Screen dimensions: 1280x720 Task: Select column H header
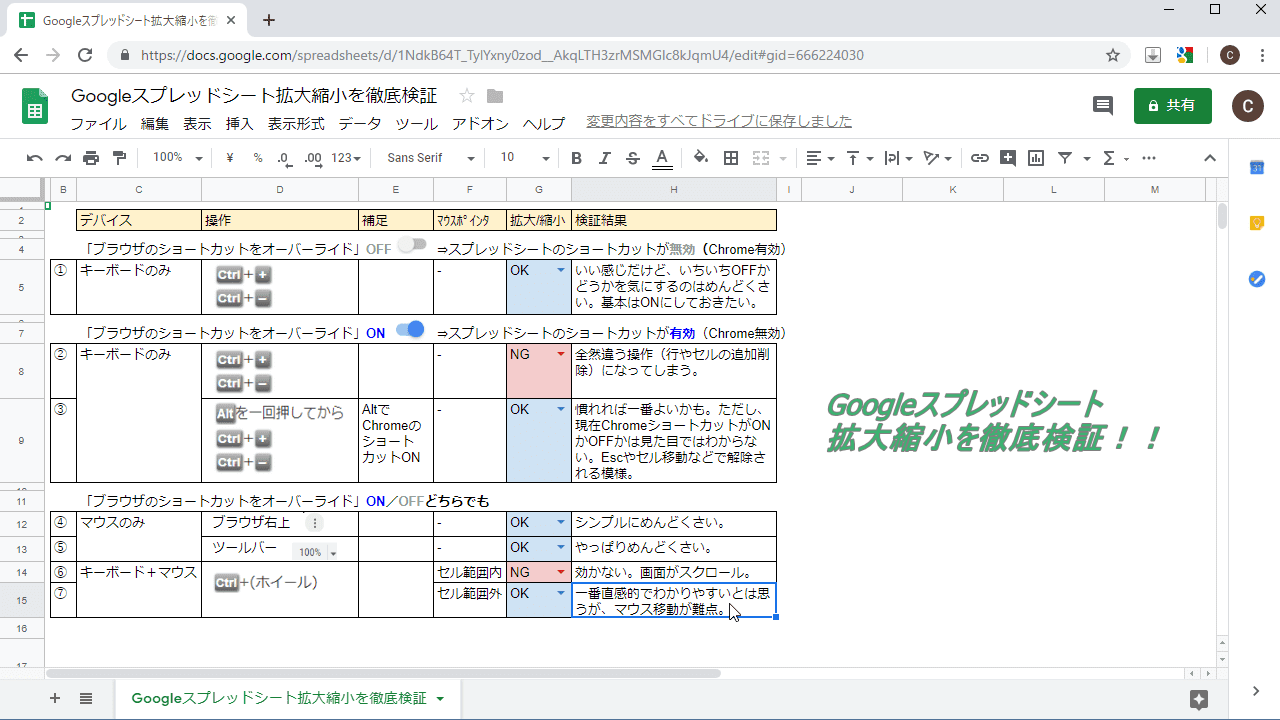[x=674, y=190]
